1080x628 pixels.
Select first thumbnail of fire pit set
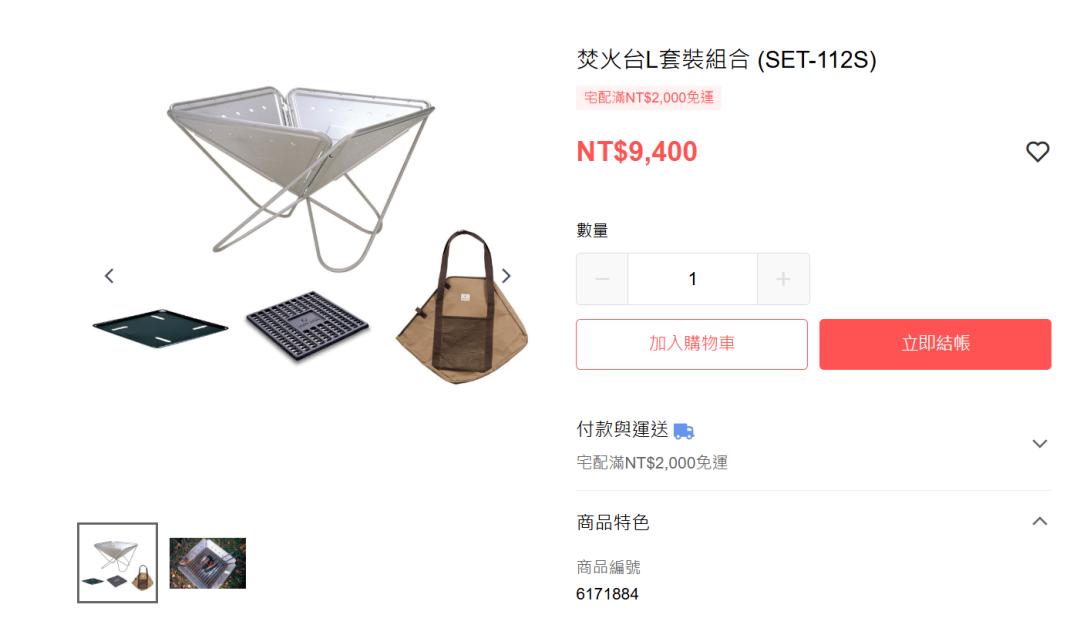coord(118,563)
